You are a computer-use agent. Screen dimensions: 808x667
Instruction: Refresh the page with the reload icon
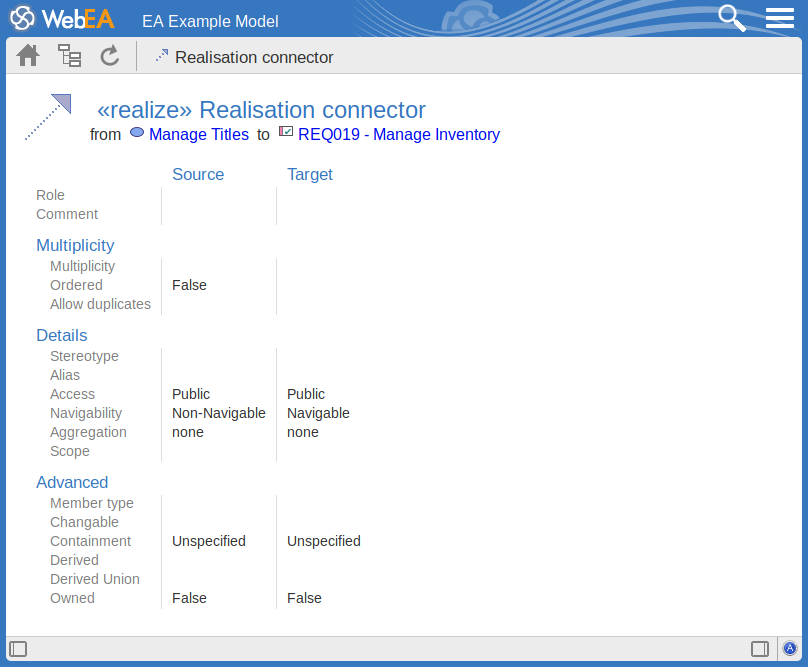110,56
